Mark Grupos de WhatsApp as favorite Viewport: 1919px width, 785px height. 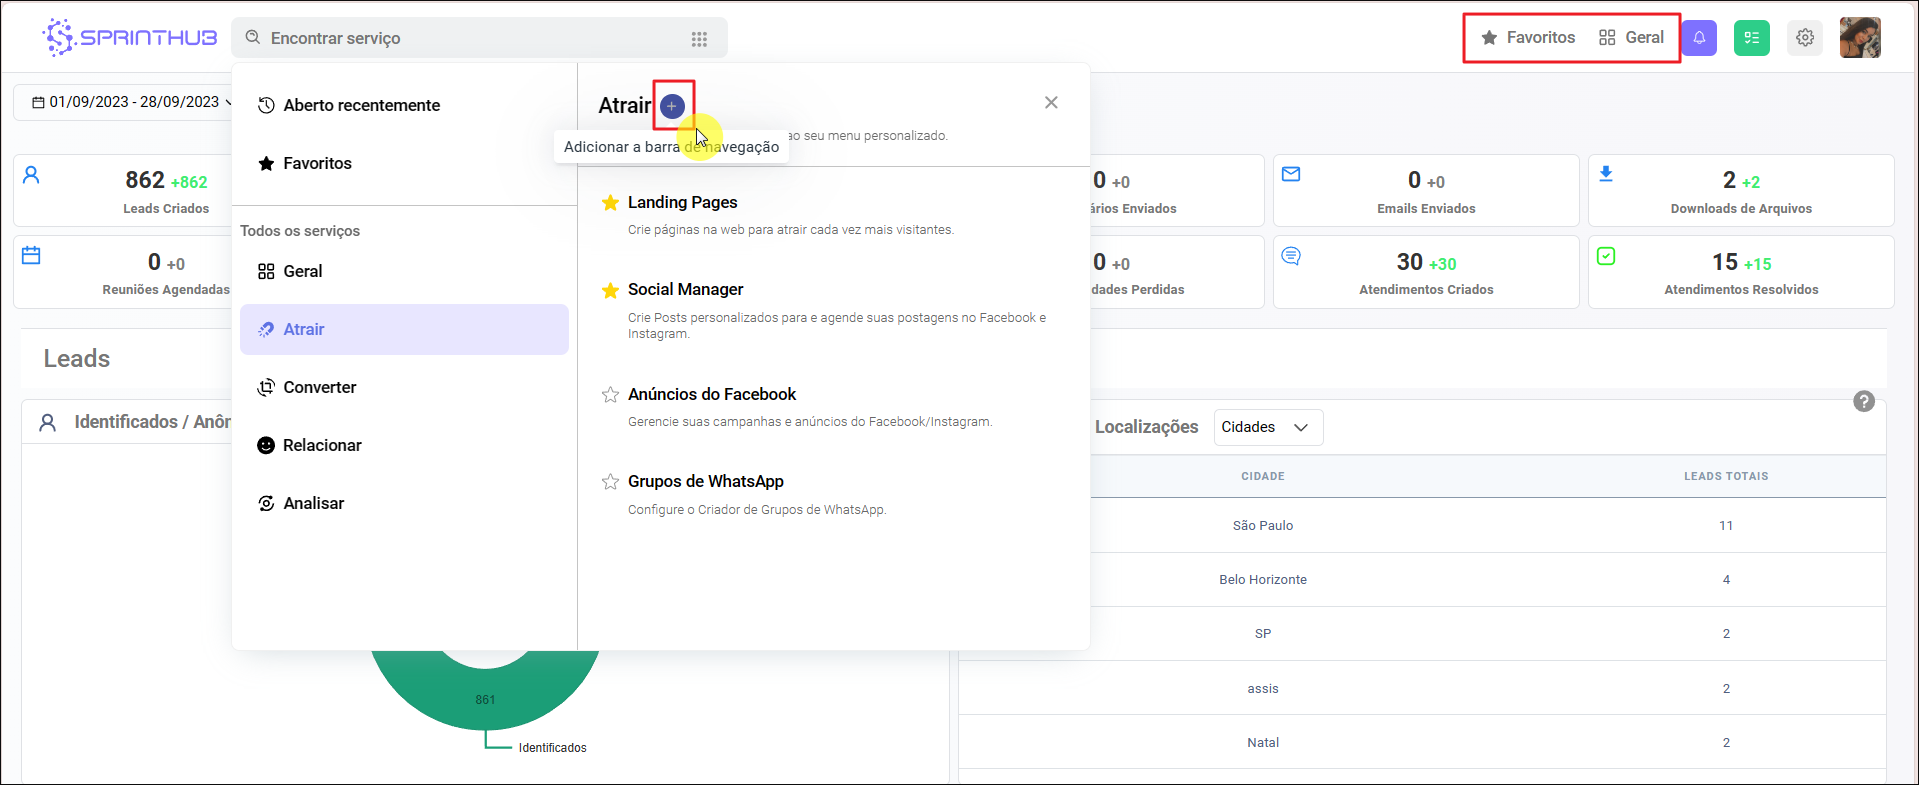tap(610, 482)
